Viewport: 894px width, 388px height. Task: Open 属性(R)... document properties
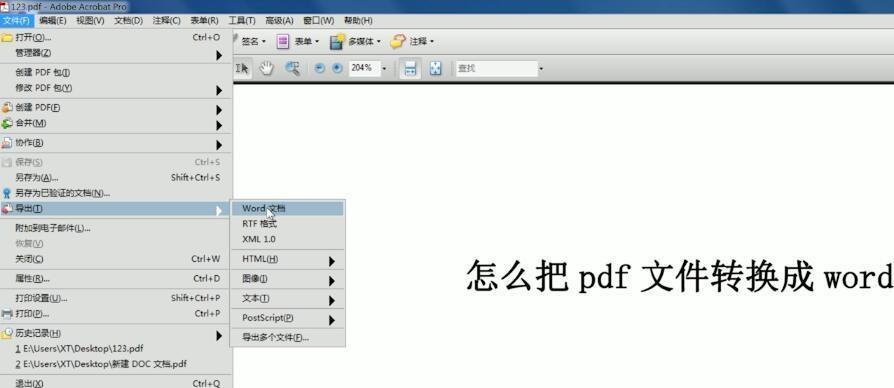tap(116, 279)
